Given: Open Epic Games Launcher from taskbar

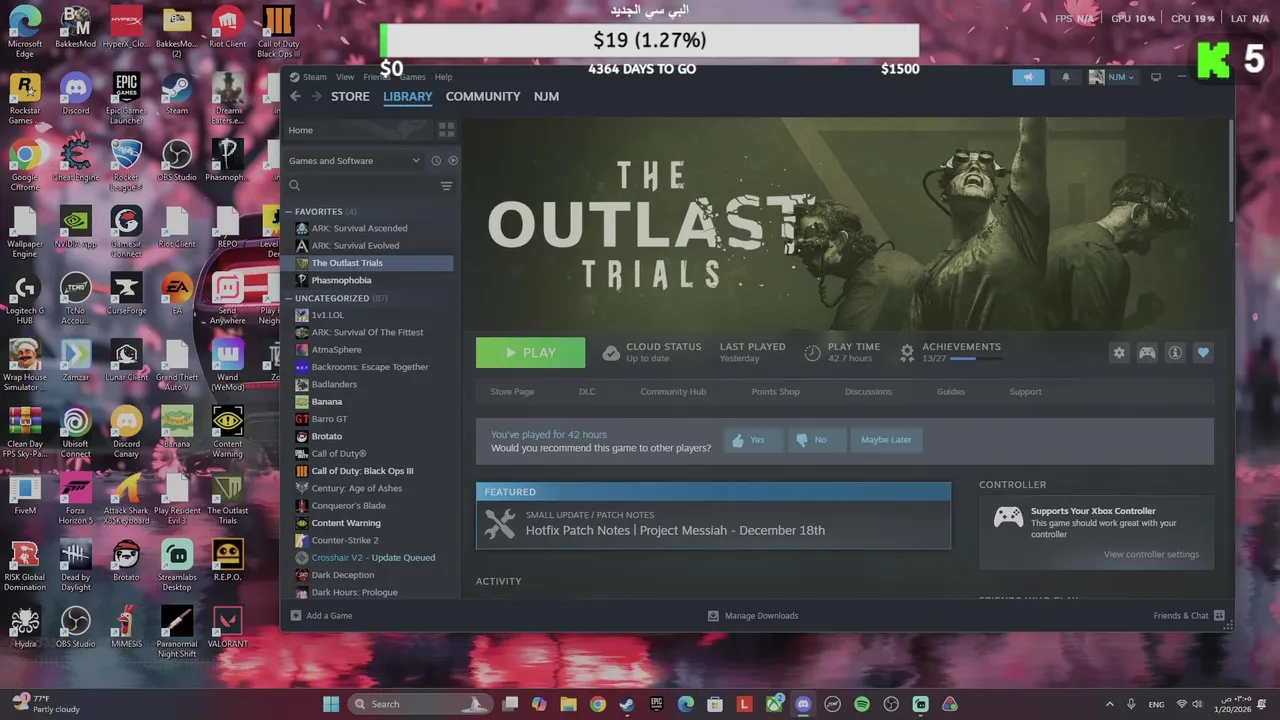Looking at the screenshot, I should (657, 704).
